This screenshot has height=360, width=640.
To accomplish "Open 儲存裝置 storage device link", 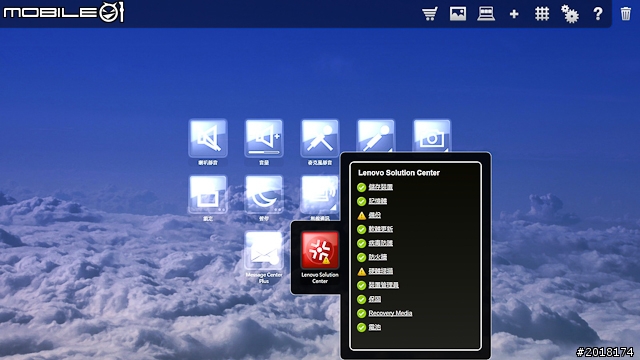I will tap(380, 187).
